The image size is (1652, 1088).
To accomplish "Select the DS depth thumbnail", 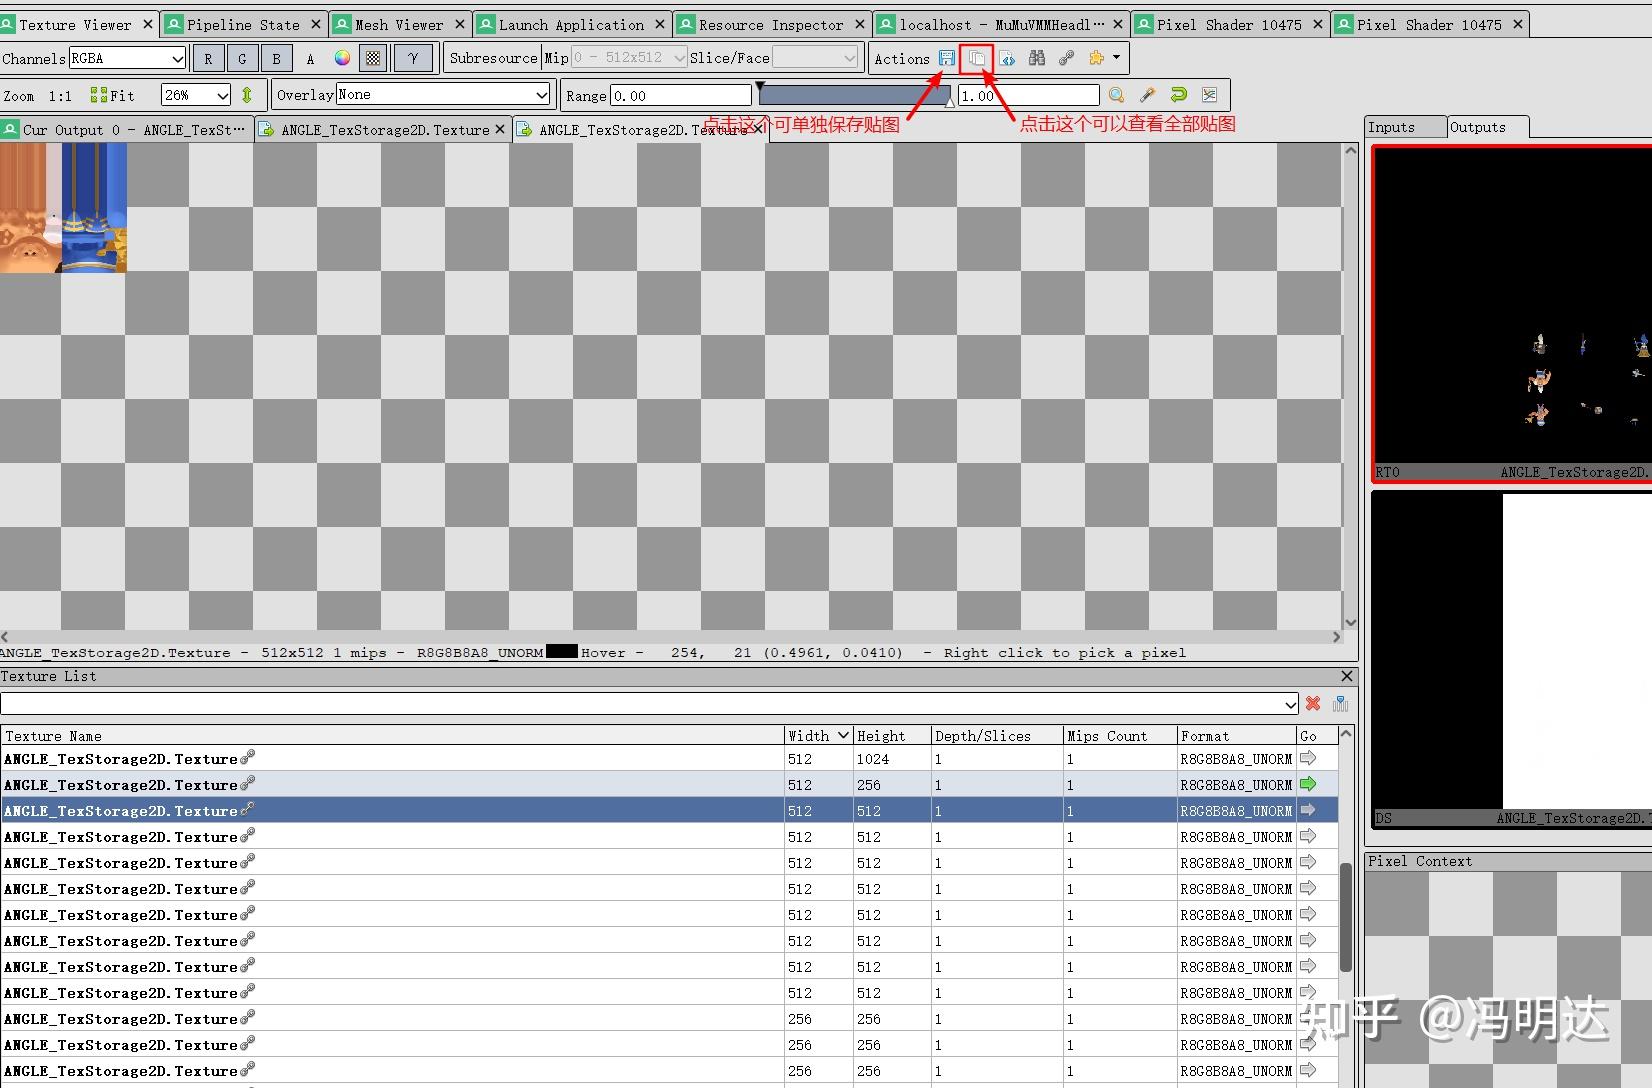I will [x=1511, y=660].
